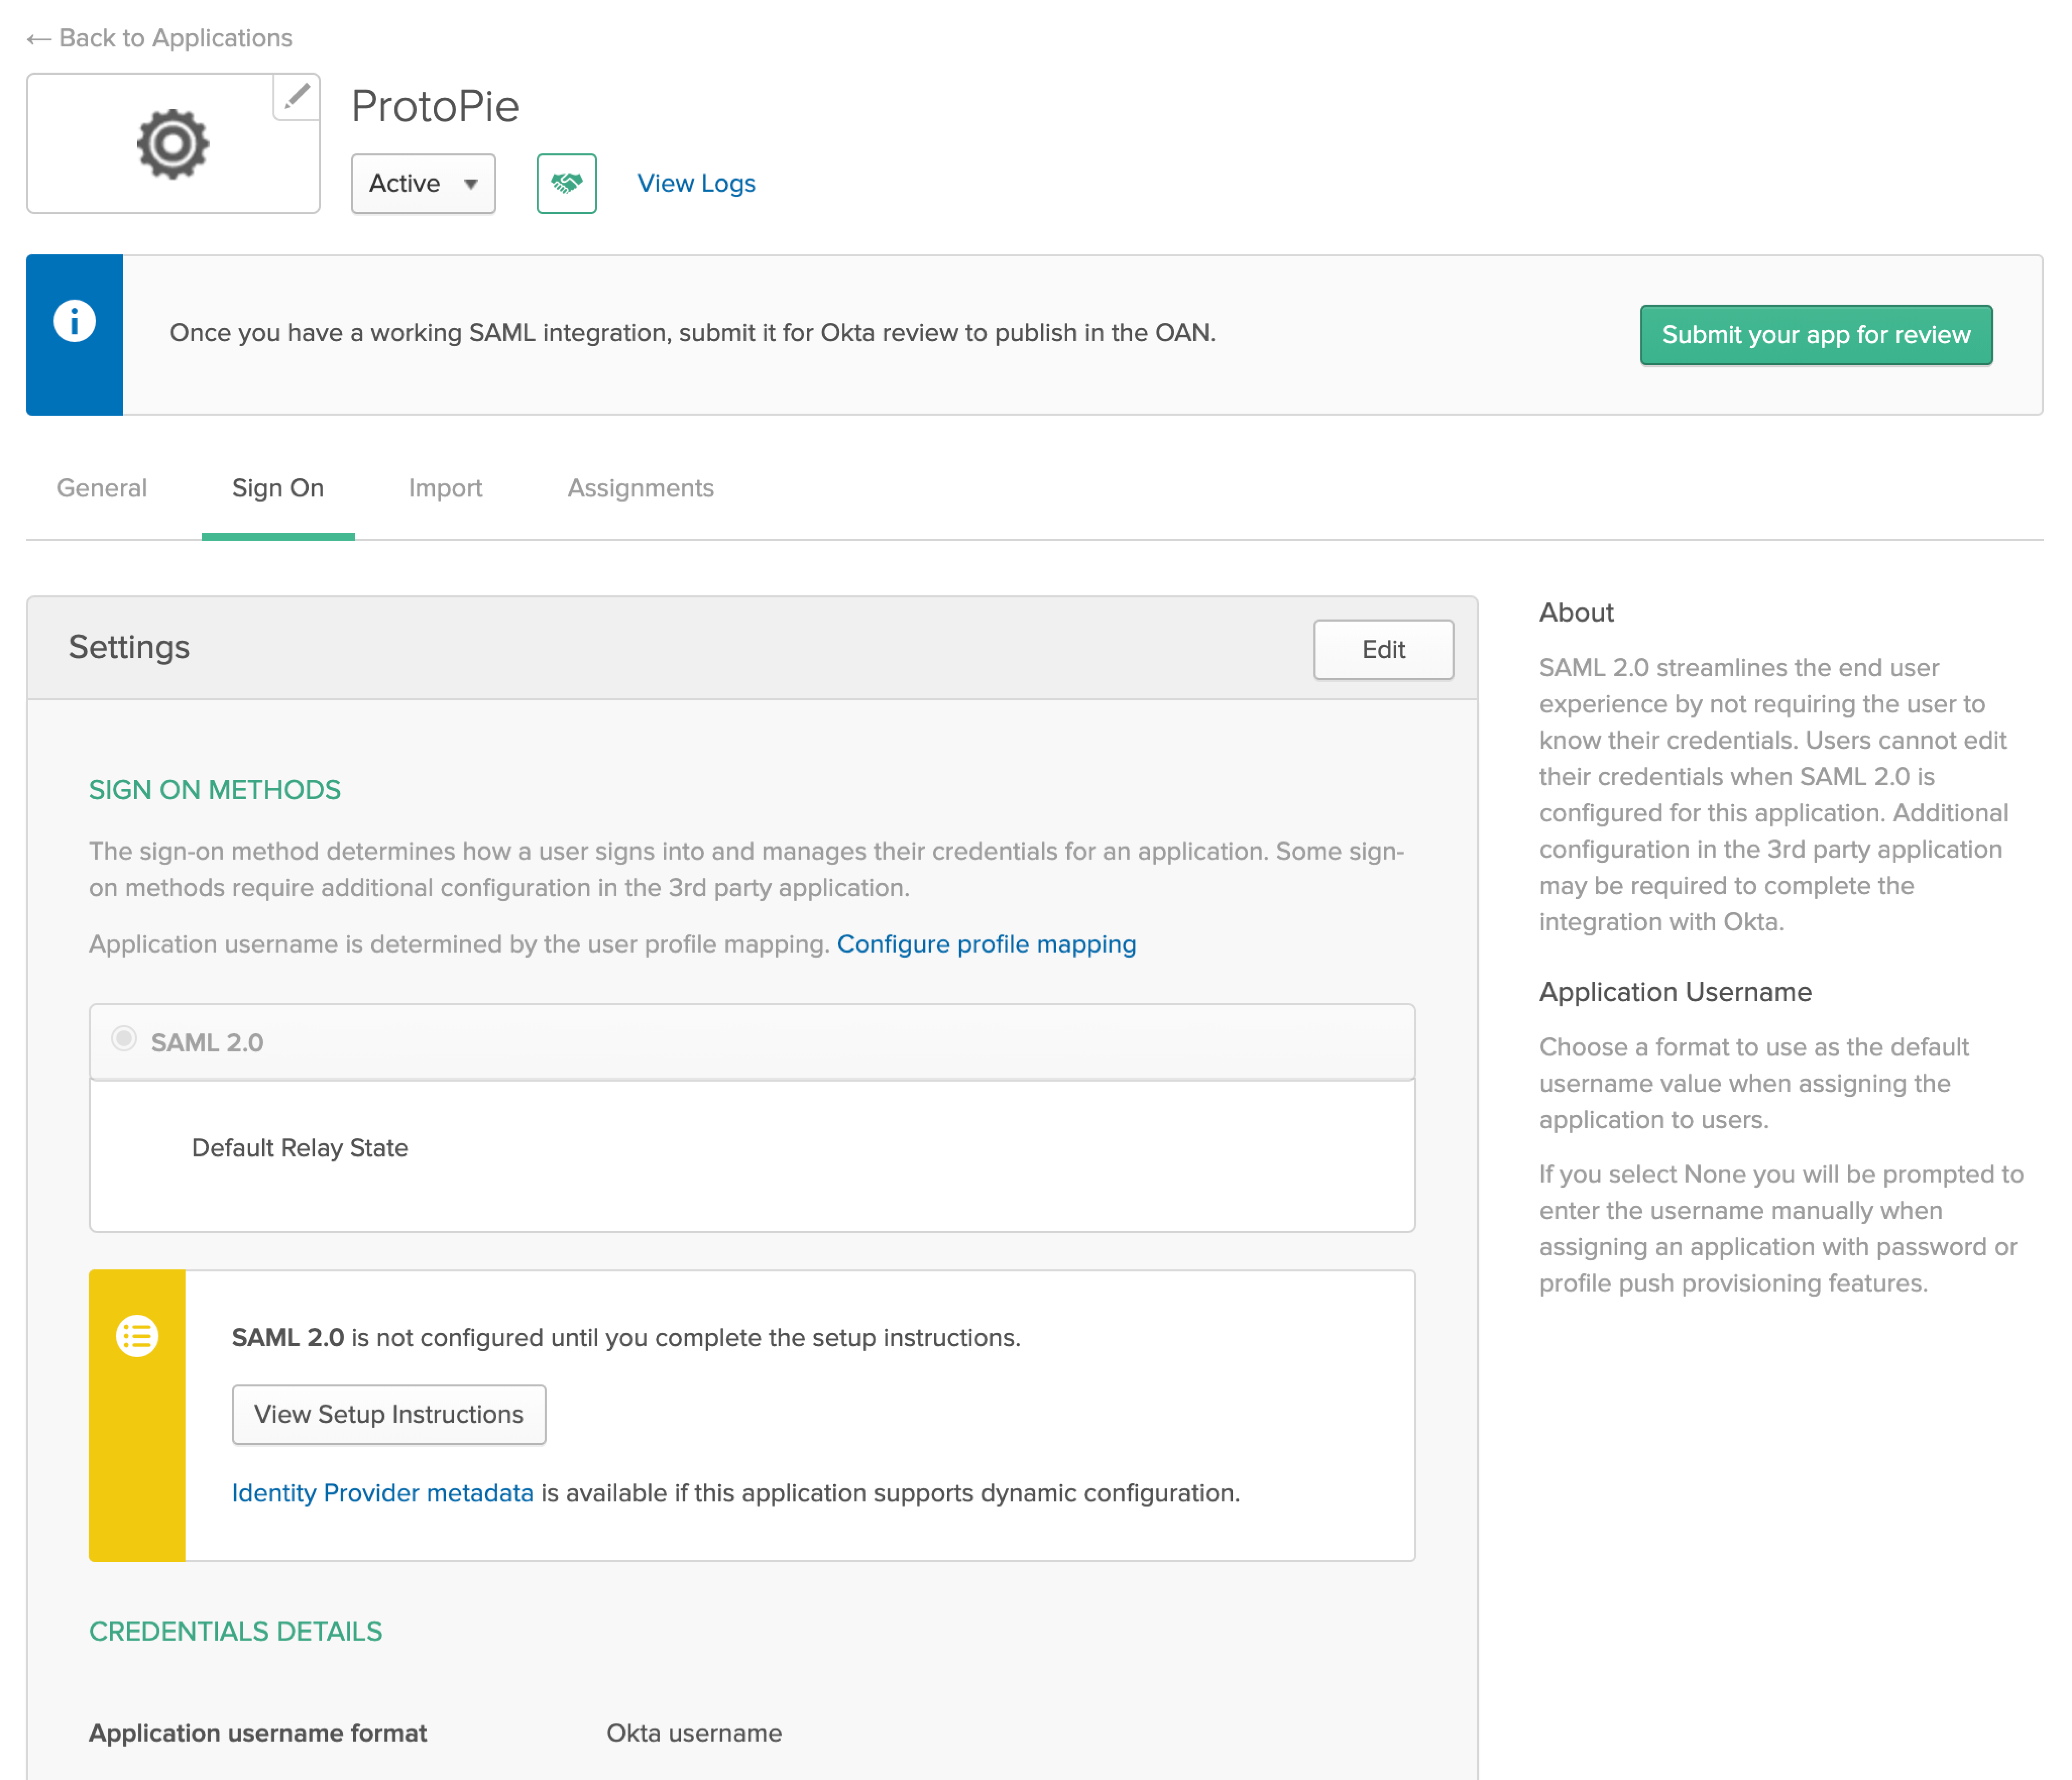This screenshot has width=2072, height=1780.
Task: Click the yellow list icon in warning
Action: coord(137,1336)
